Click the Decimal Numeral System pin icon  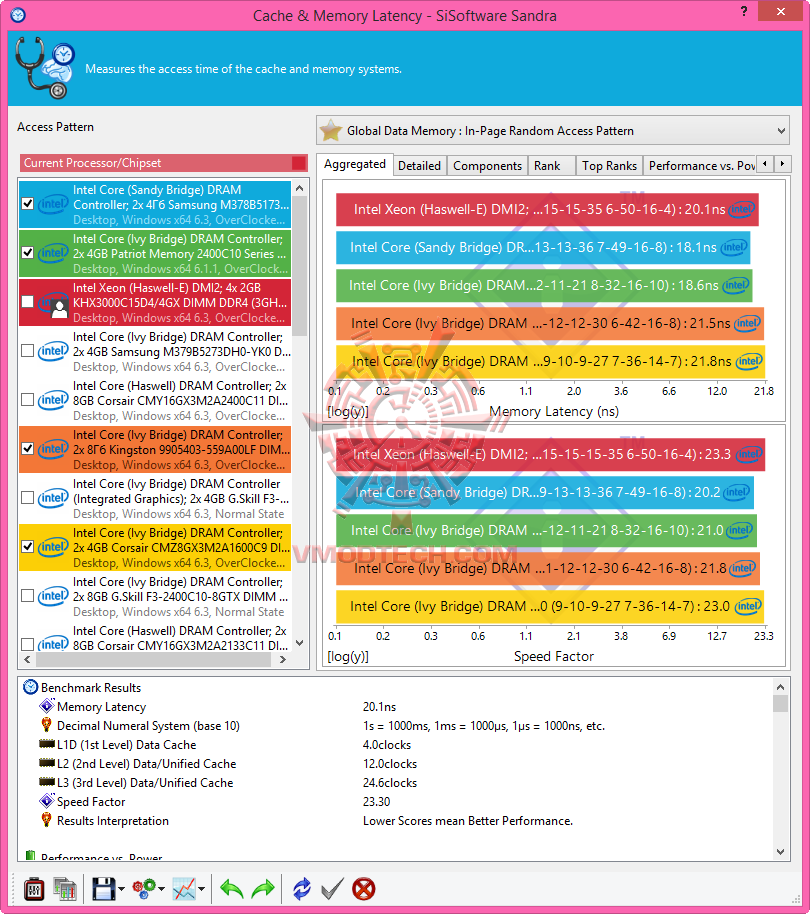47,725
